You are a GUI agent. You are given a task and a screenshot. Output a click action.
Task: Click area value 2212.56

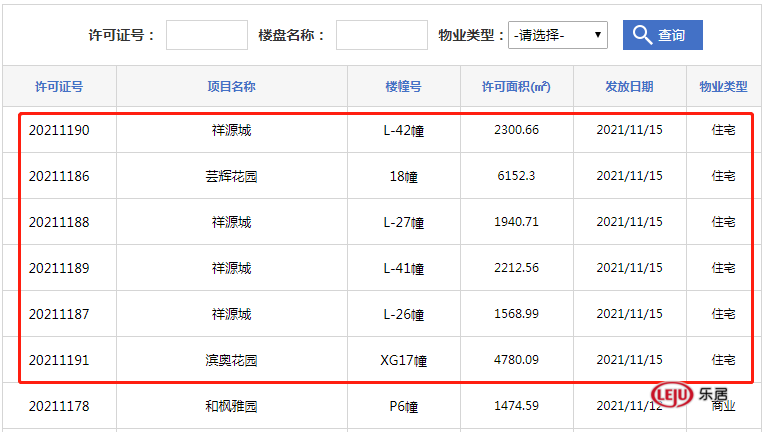pos(516,267)
